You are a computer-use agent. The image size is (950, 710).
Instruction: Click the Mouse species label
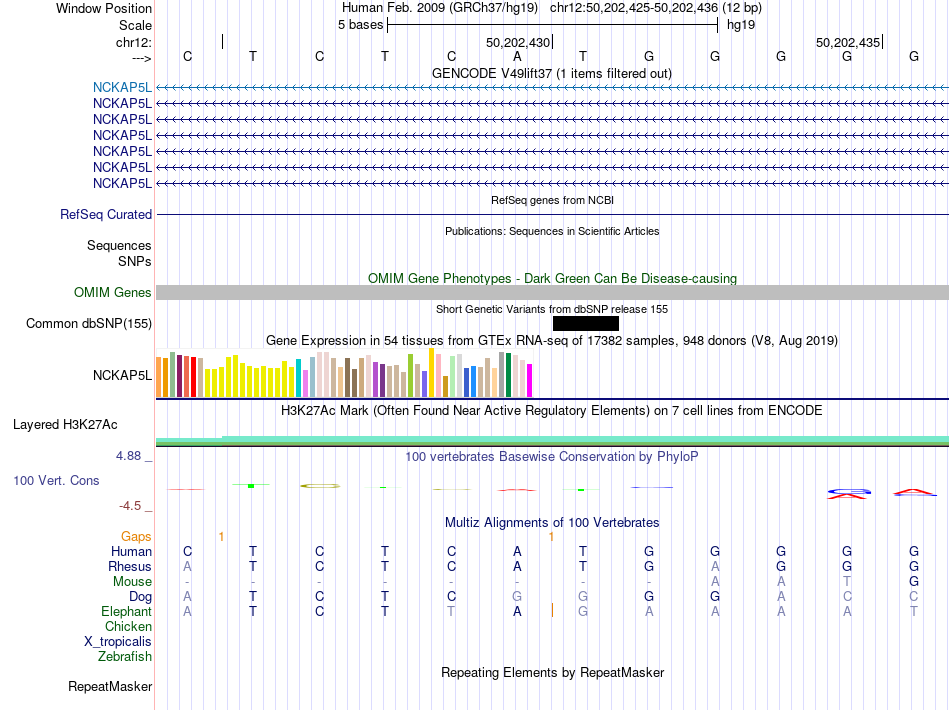pos(132,582)
